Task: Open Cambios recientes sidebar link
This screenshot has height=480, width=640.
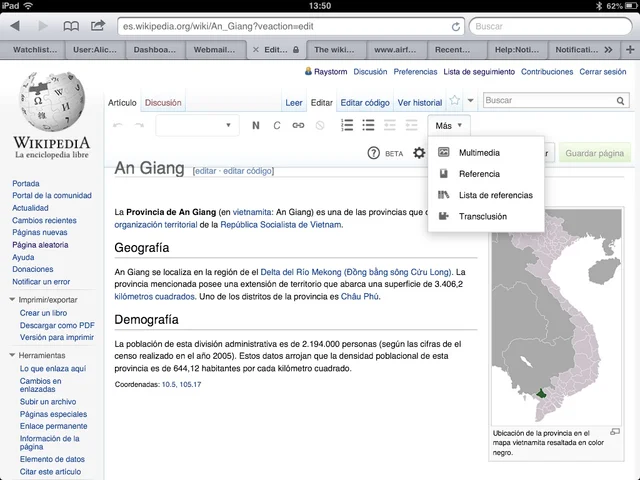Action: pos(44,220)
